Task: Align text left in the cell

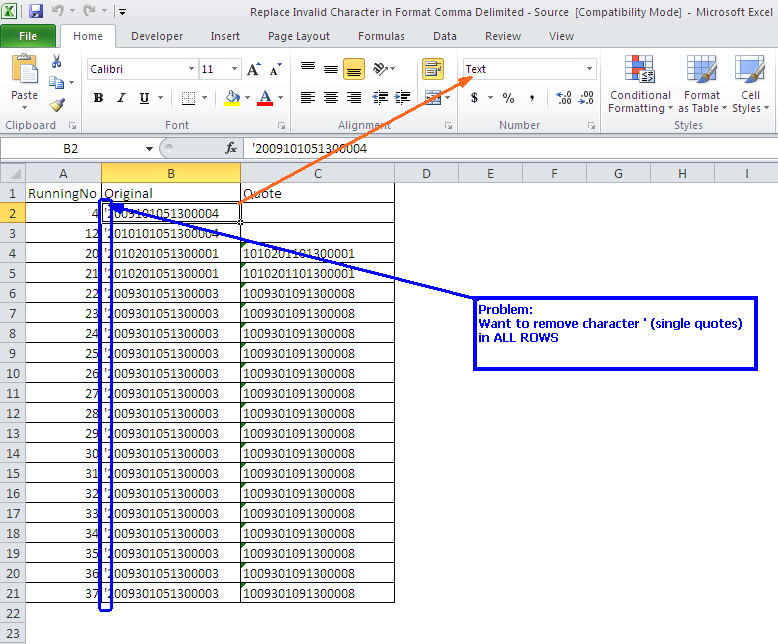Action: pos(308,98)
